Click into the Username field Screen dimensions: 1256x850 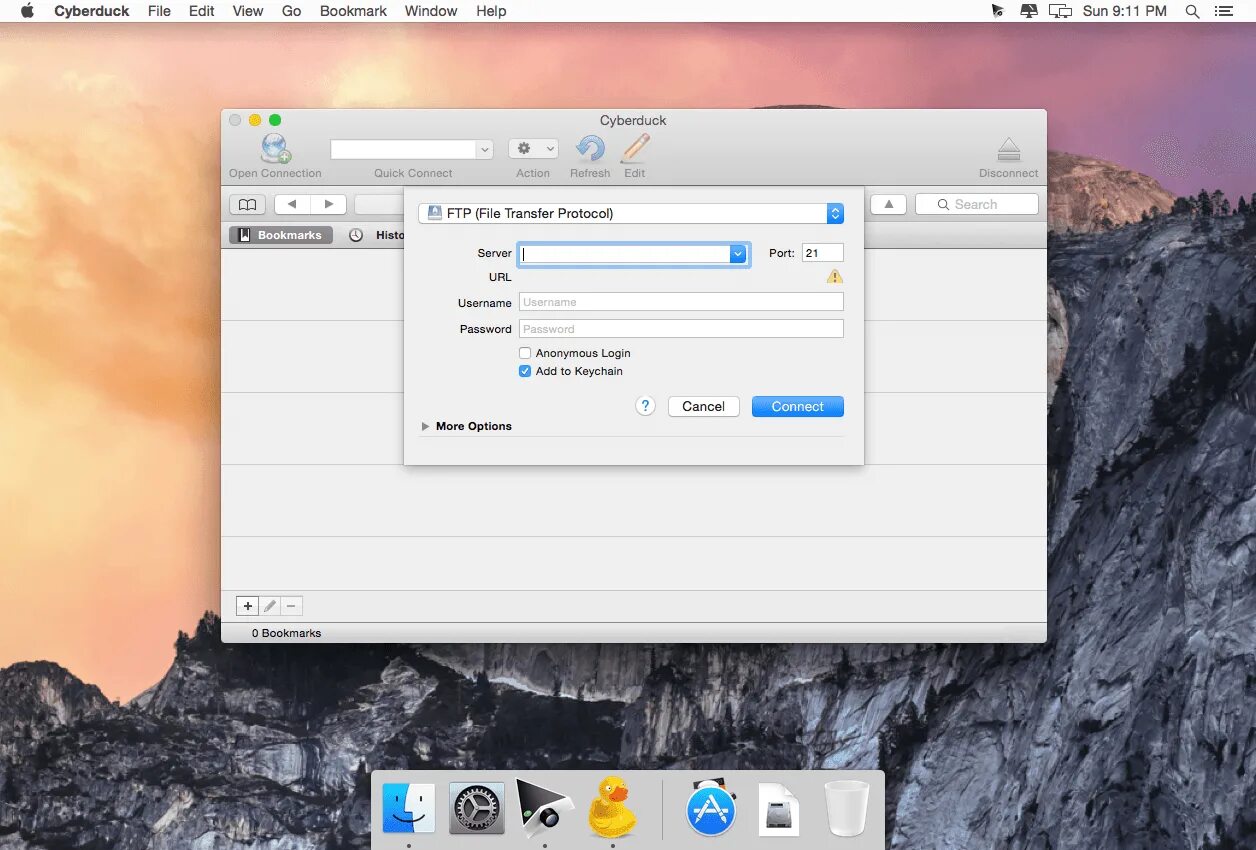681,302
